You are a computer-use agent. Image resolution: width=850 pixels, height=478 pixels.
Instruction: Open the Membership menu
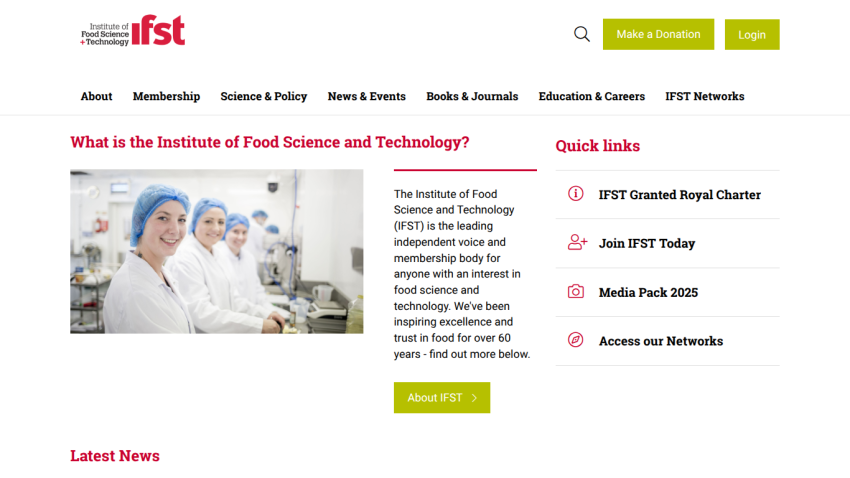[166, 96]
